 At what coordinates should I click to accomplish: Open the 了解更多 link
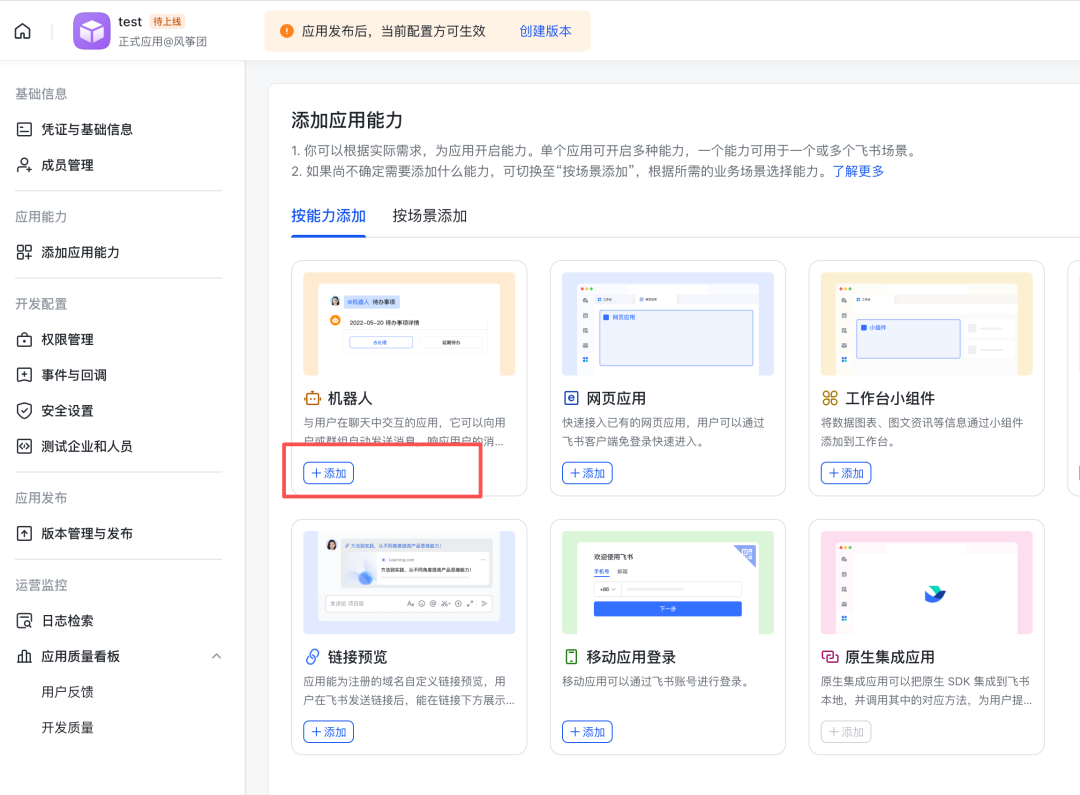pyautogui.click(x=858, y=171)
